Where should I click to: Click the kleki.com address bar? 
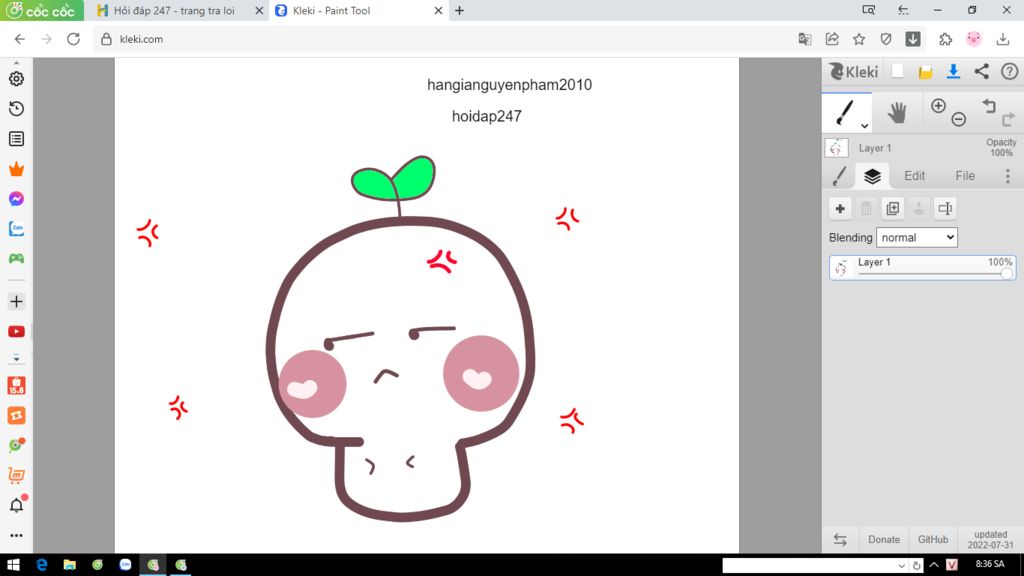point(444,39)
